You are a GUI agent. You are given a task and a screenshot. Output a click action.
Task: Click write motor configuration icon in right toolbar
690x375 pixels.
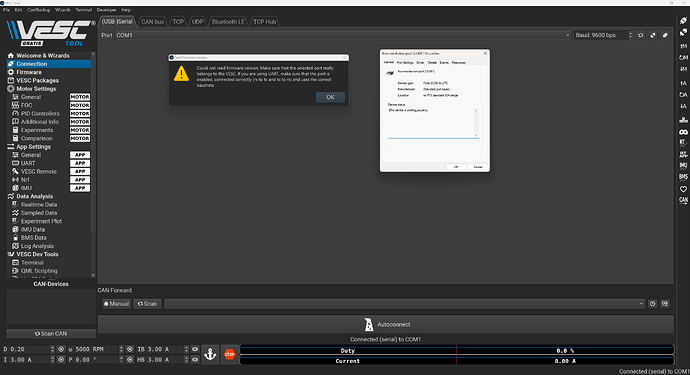pyautogui.click(x=683, y=69)
